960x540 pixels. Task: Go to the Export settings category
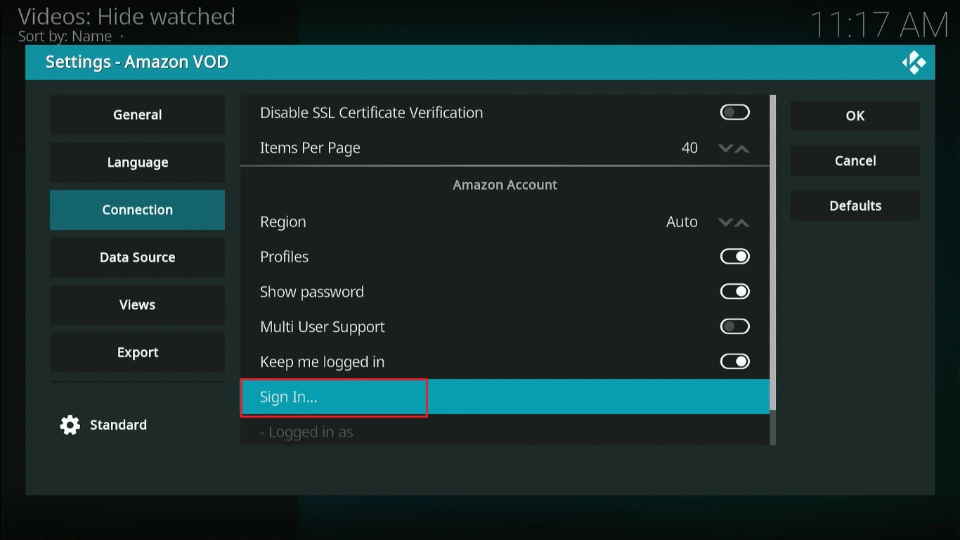point(137,353)
